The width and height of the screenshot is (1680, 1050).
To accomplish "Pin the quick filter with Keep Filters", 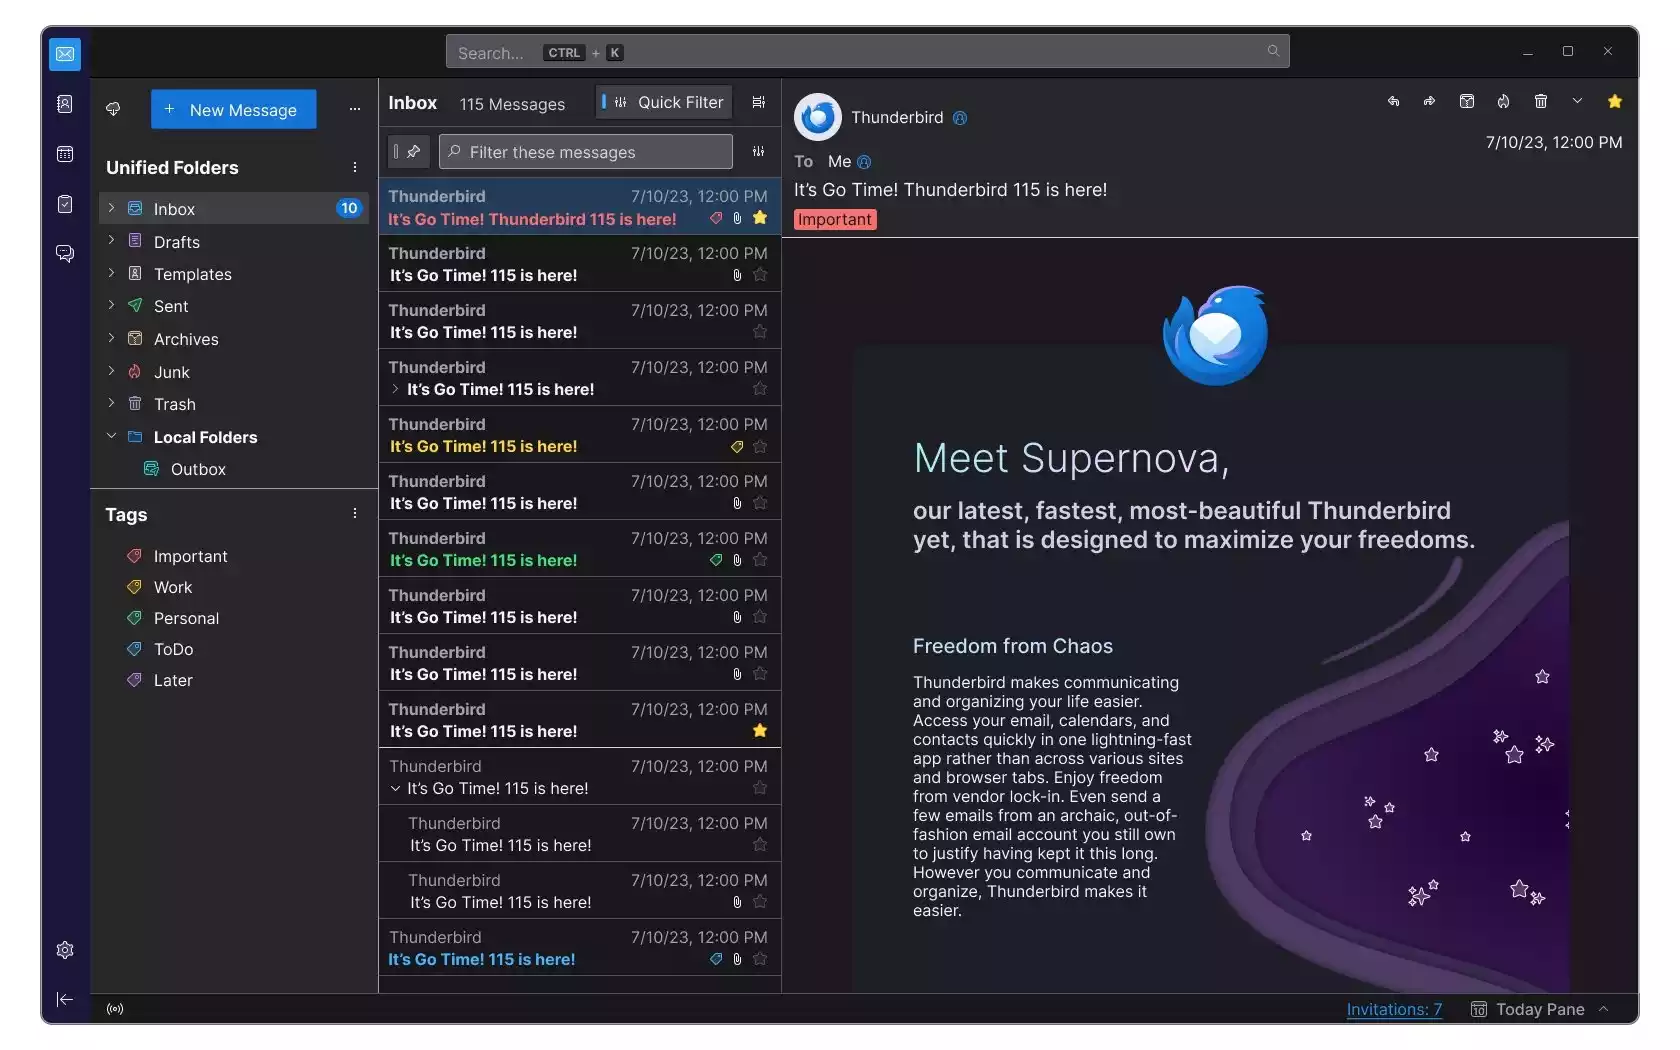I will (x=409, y=152).
